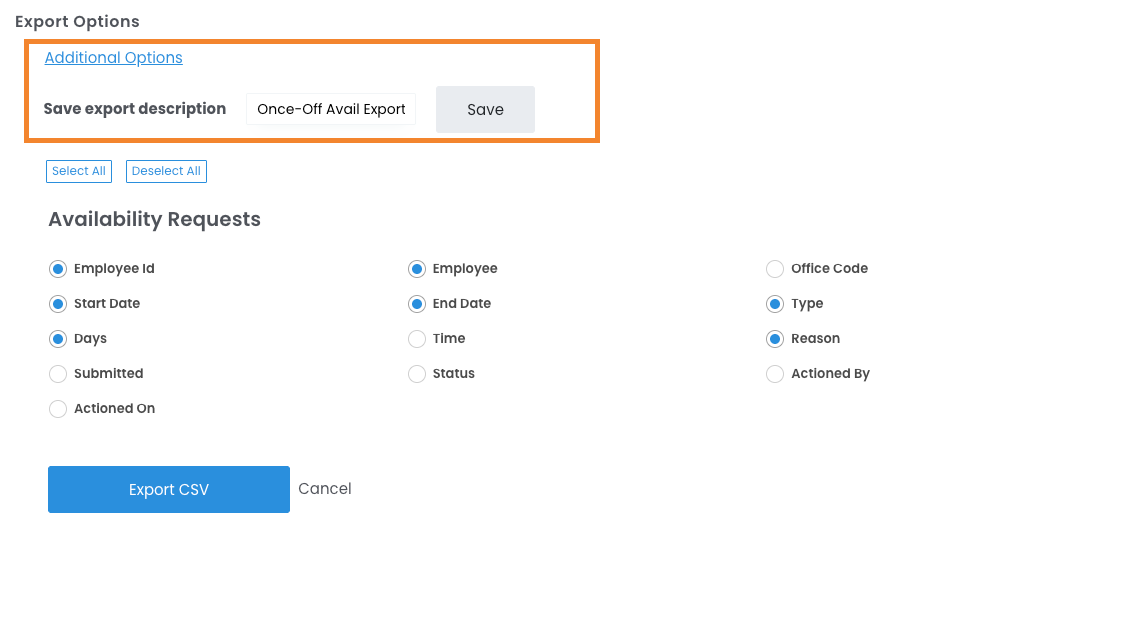The height and width of the screenshot is (619, 1136).
Task: Toggle the Reason option
Action: [775, 339]
